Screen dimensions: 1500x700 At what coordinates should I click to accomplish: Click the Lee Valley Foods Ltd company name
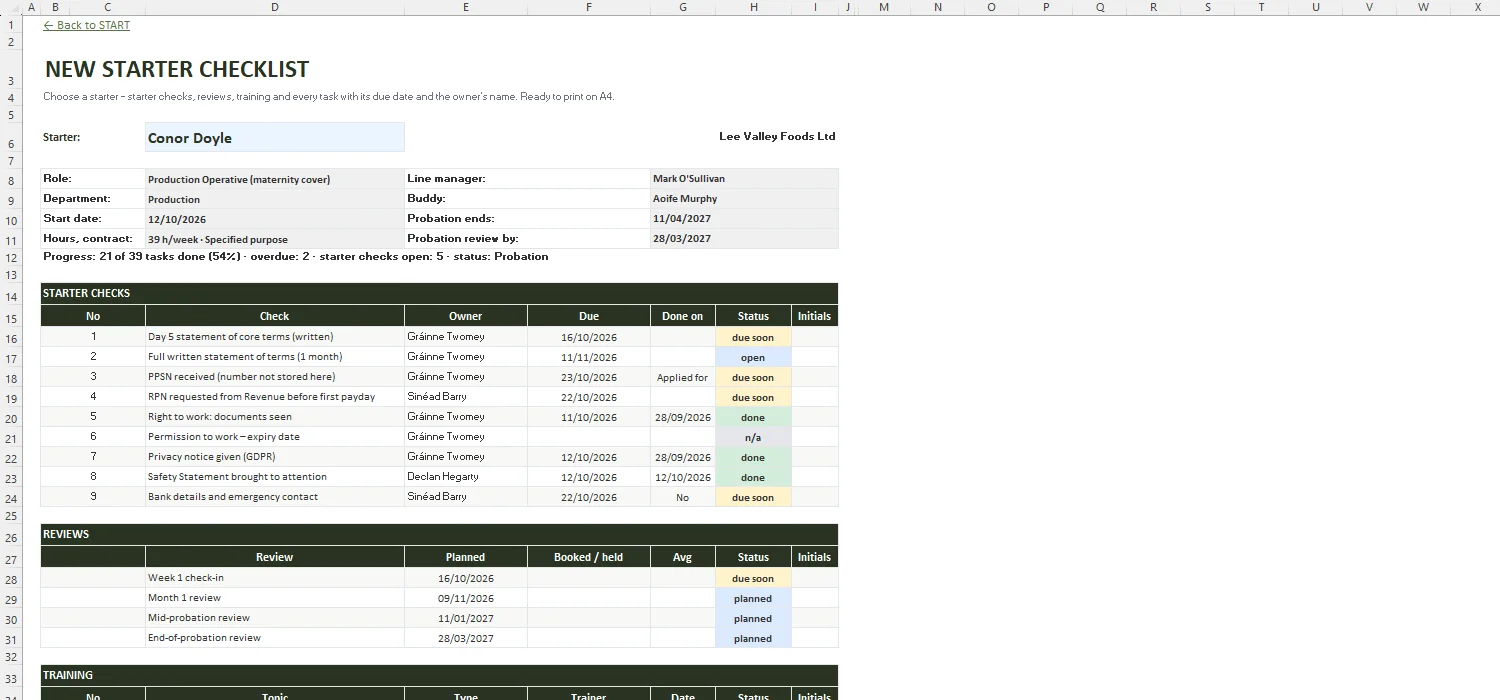pyautogui.click(x=777, y=136)
